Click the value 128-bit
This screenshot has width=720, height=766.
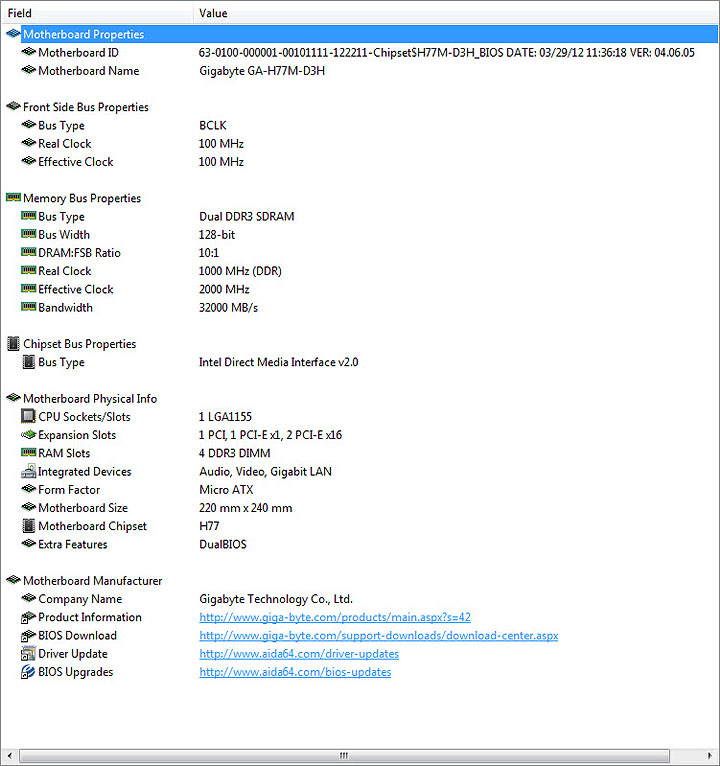pyautogui.click(x=217, y=234)
